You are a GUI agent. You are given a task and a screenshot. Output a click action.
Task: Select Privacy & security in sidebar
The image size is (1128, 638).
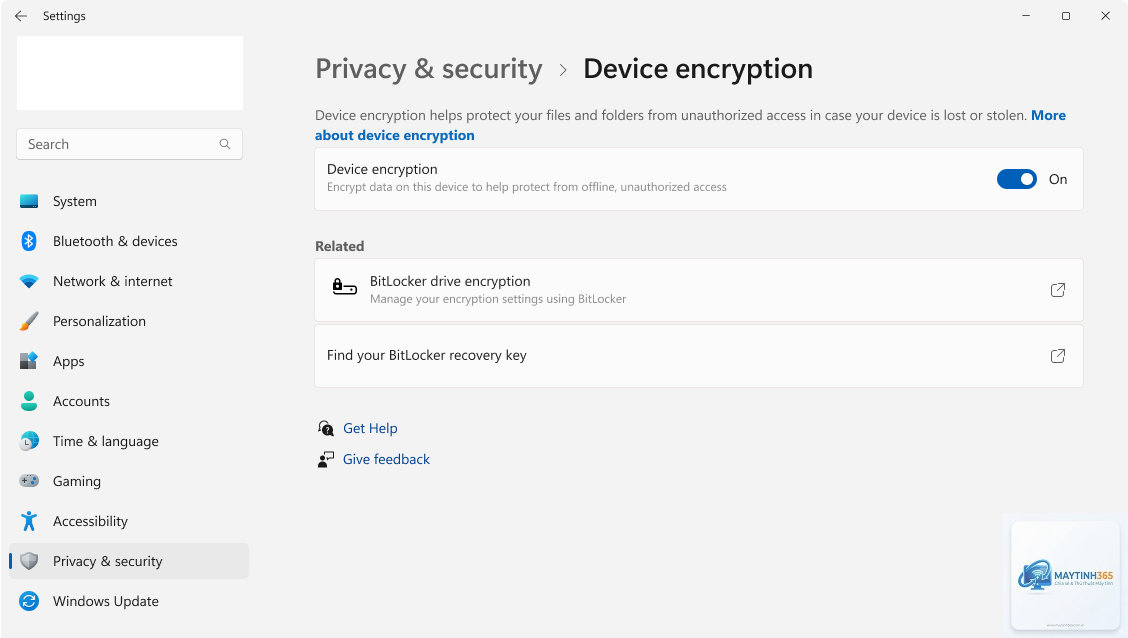[129, 561]
